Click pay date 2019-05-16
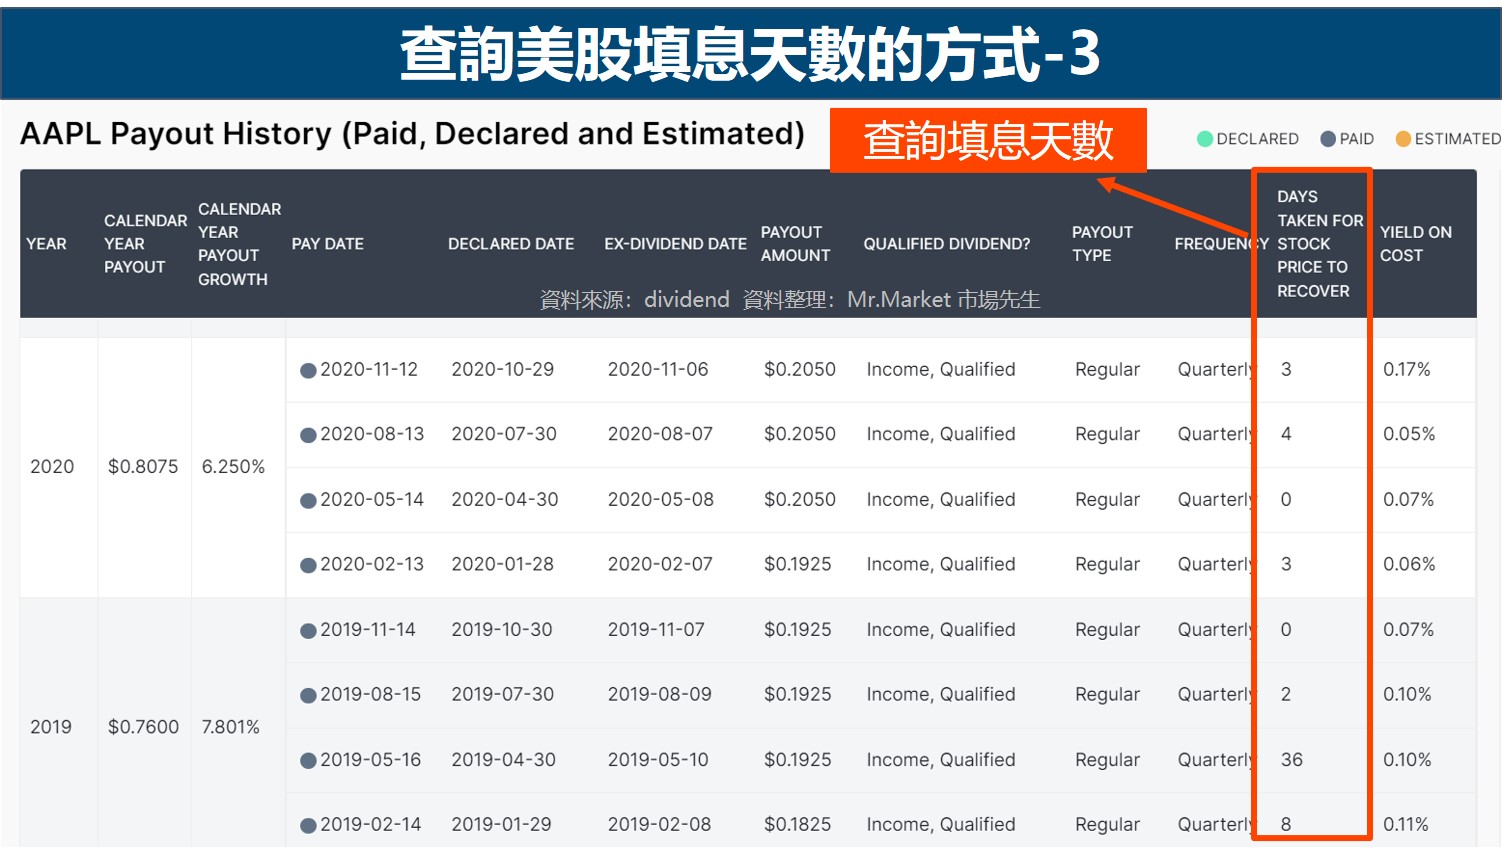The height and width of the screenshot is (848, 1502). 371,760
